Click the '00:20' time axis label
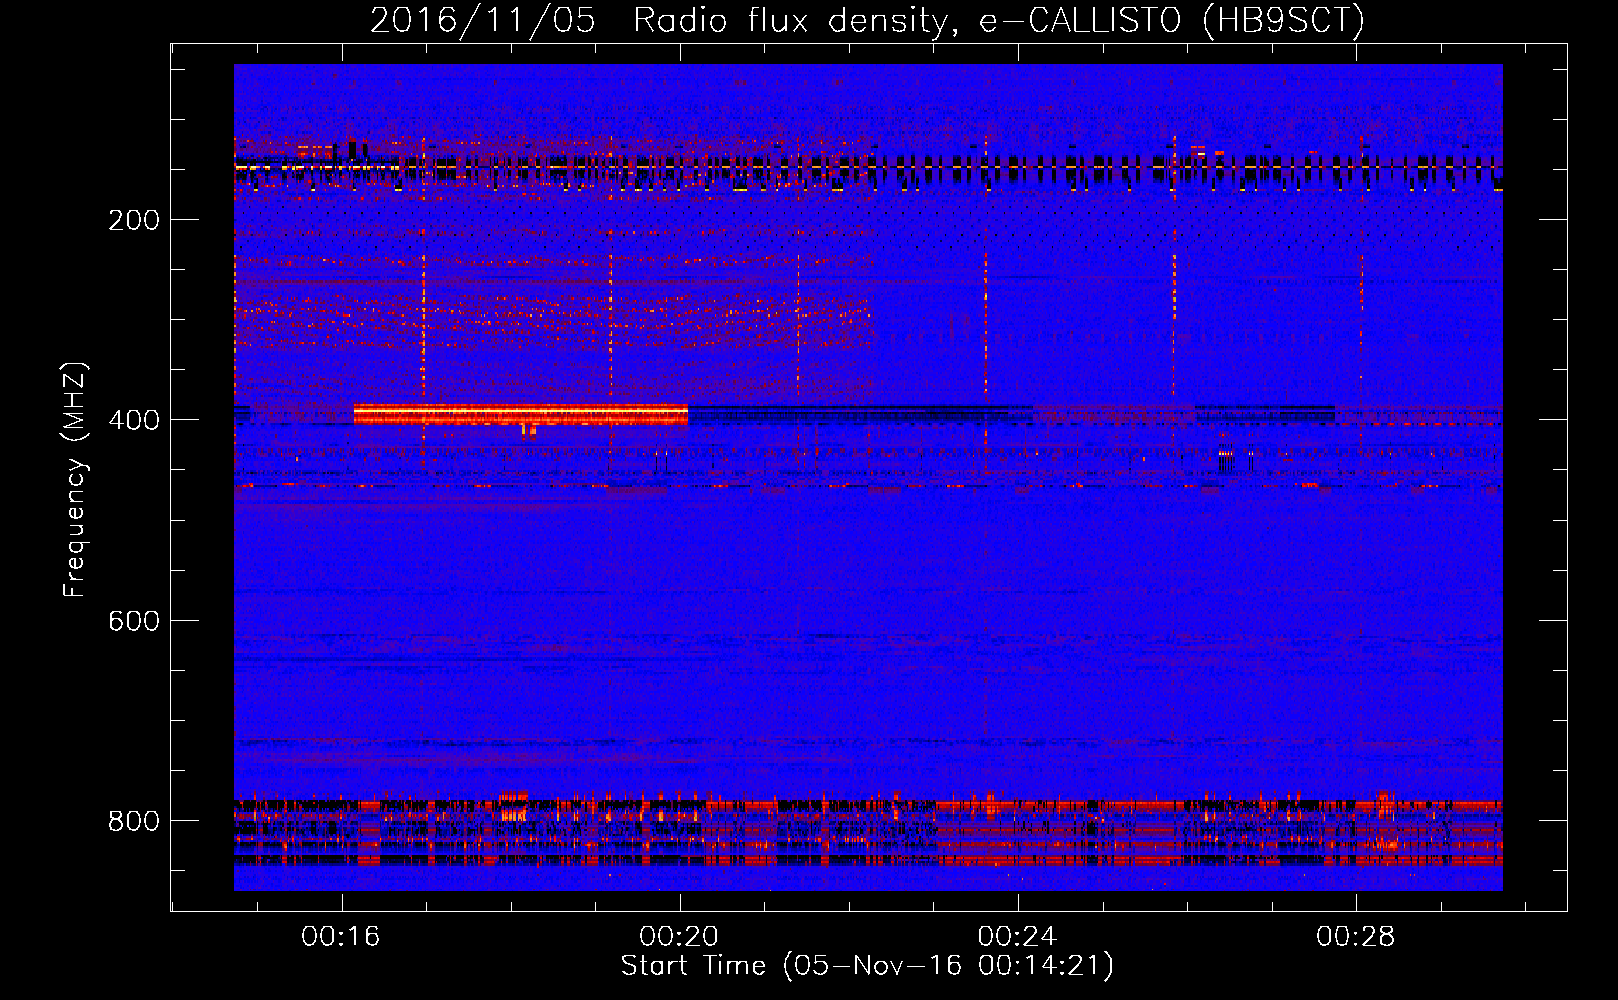1618x1000 pixels. (679, 937)
